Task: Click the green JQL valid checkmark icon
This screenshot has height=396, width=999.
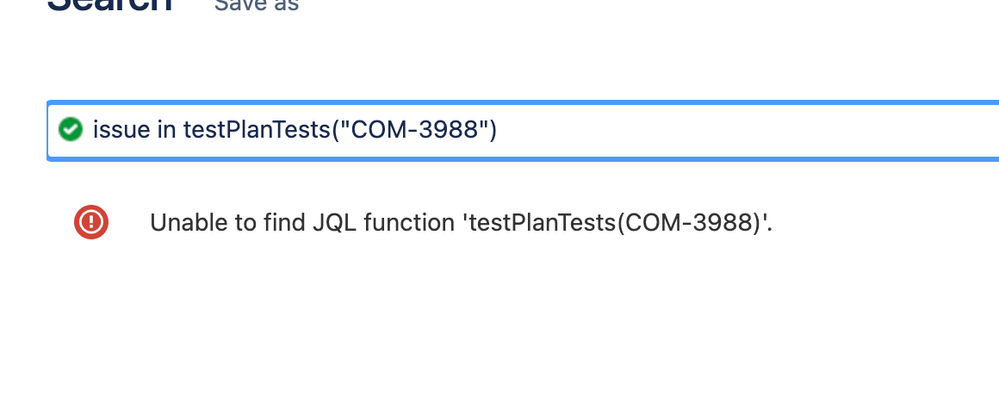Action: point(70,129)
